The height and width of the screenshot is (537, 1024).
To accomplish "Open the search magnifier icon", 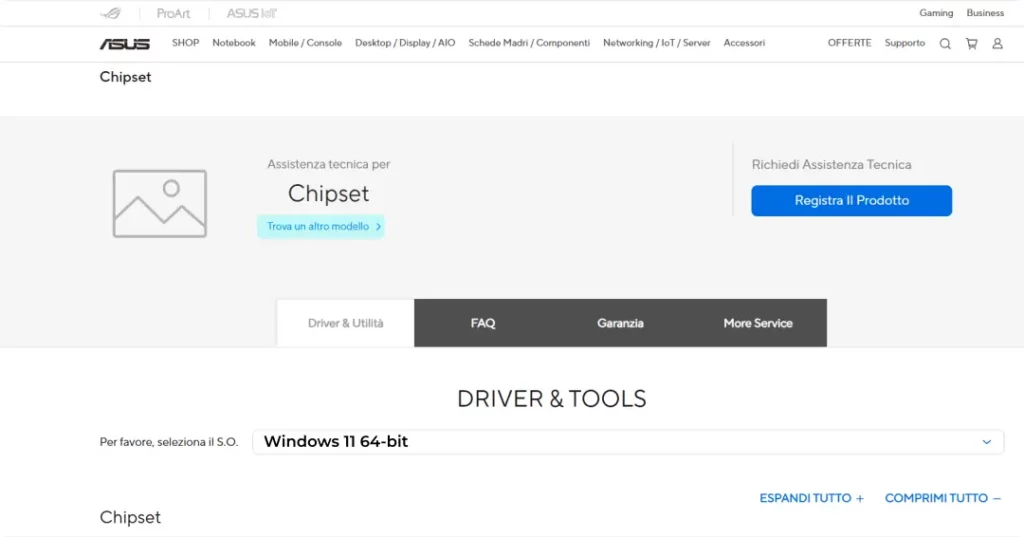I will click(x=945, y=44).
